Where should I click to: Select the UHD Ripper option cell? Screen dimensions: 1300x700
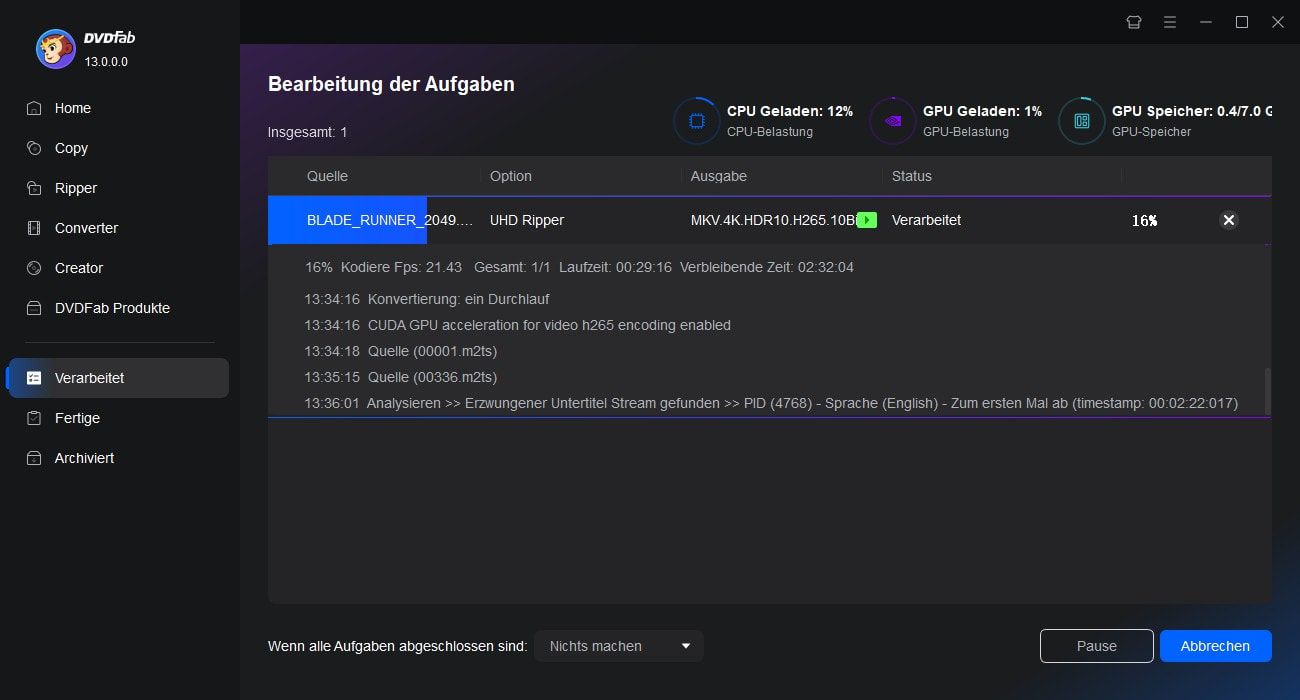(527, 220)
